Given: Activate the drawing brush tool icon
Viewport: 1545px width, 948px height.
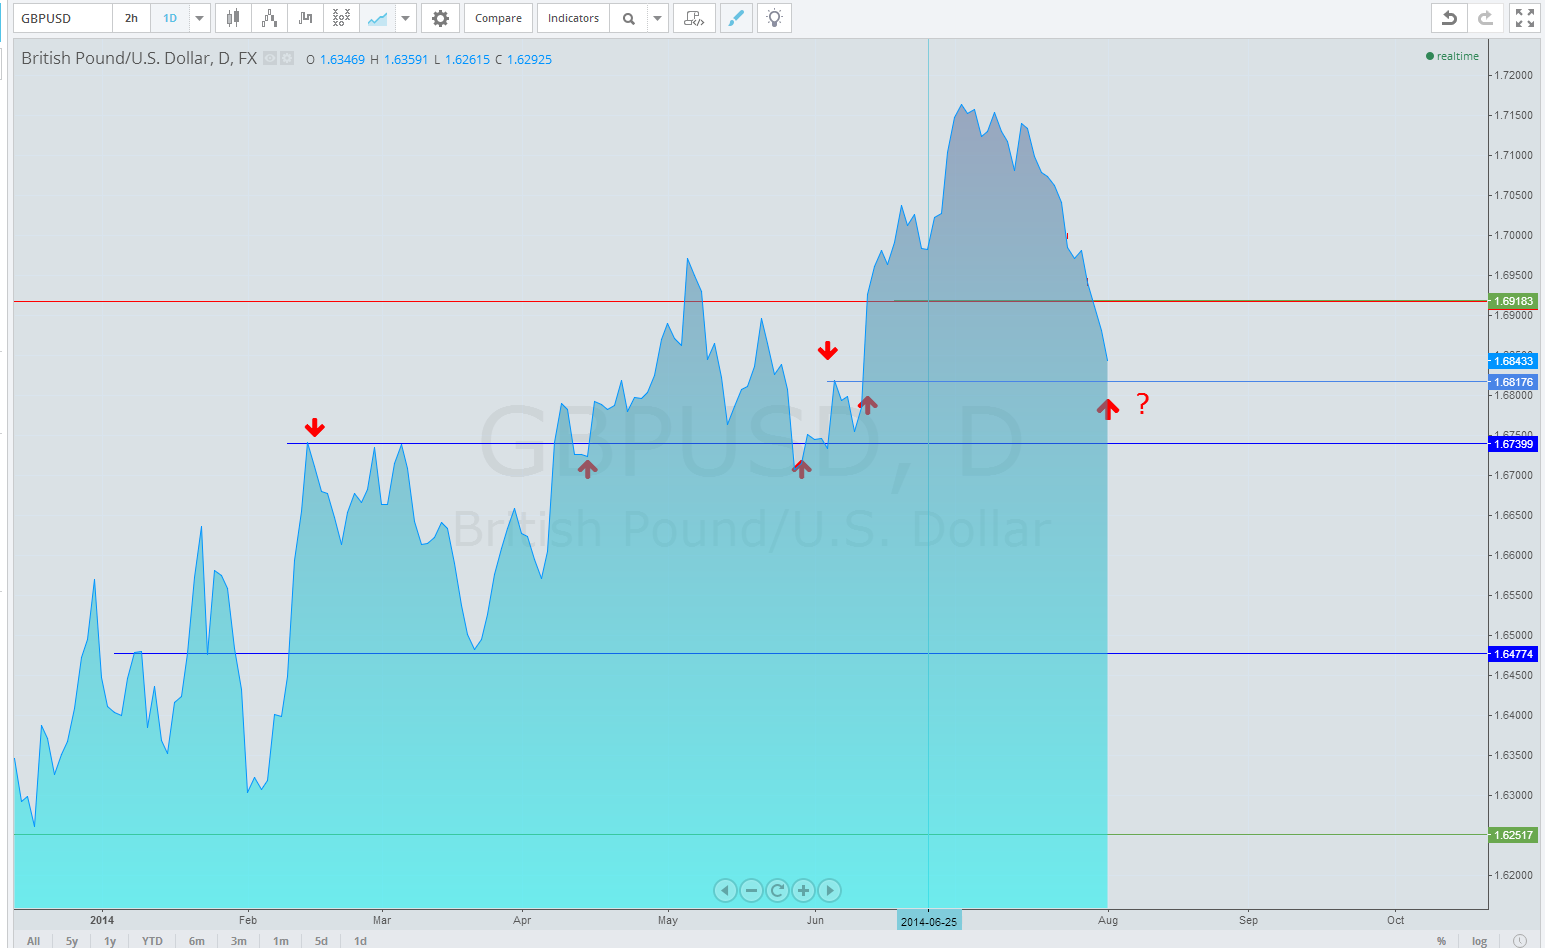Looking at the screenshot, I should (x=736, y=18).
